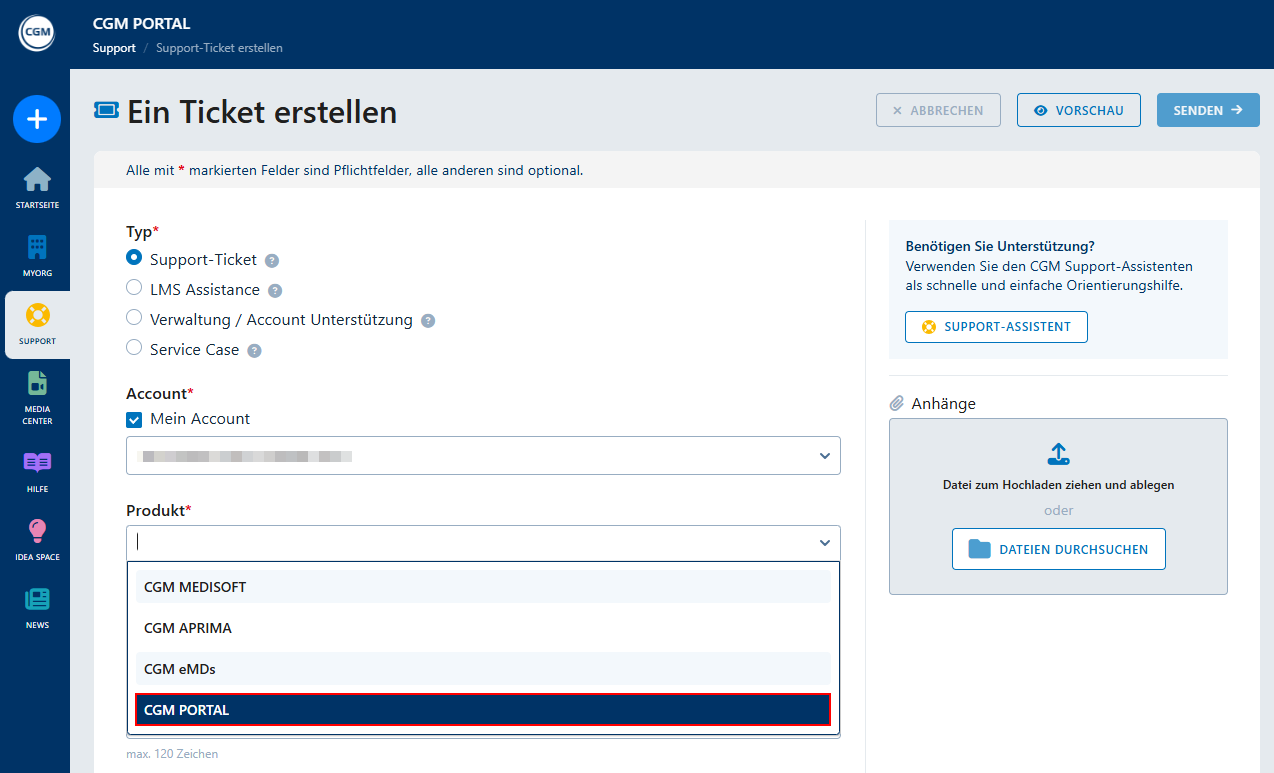Image resolution: width=1274 pixels, height=773 pixels.
Task: Select Service Case radio button
Action: (x=134, y=347)
